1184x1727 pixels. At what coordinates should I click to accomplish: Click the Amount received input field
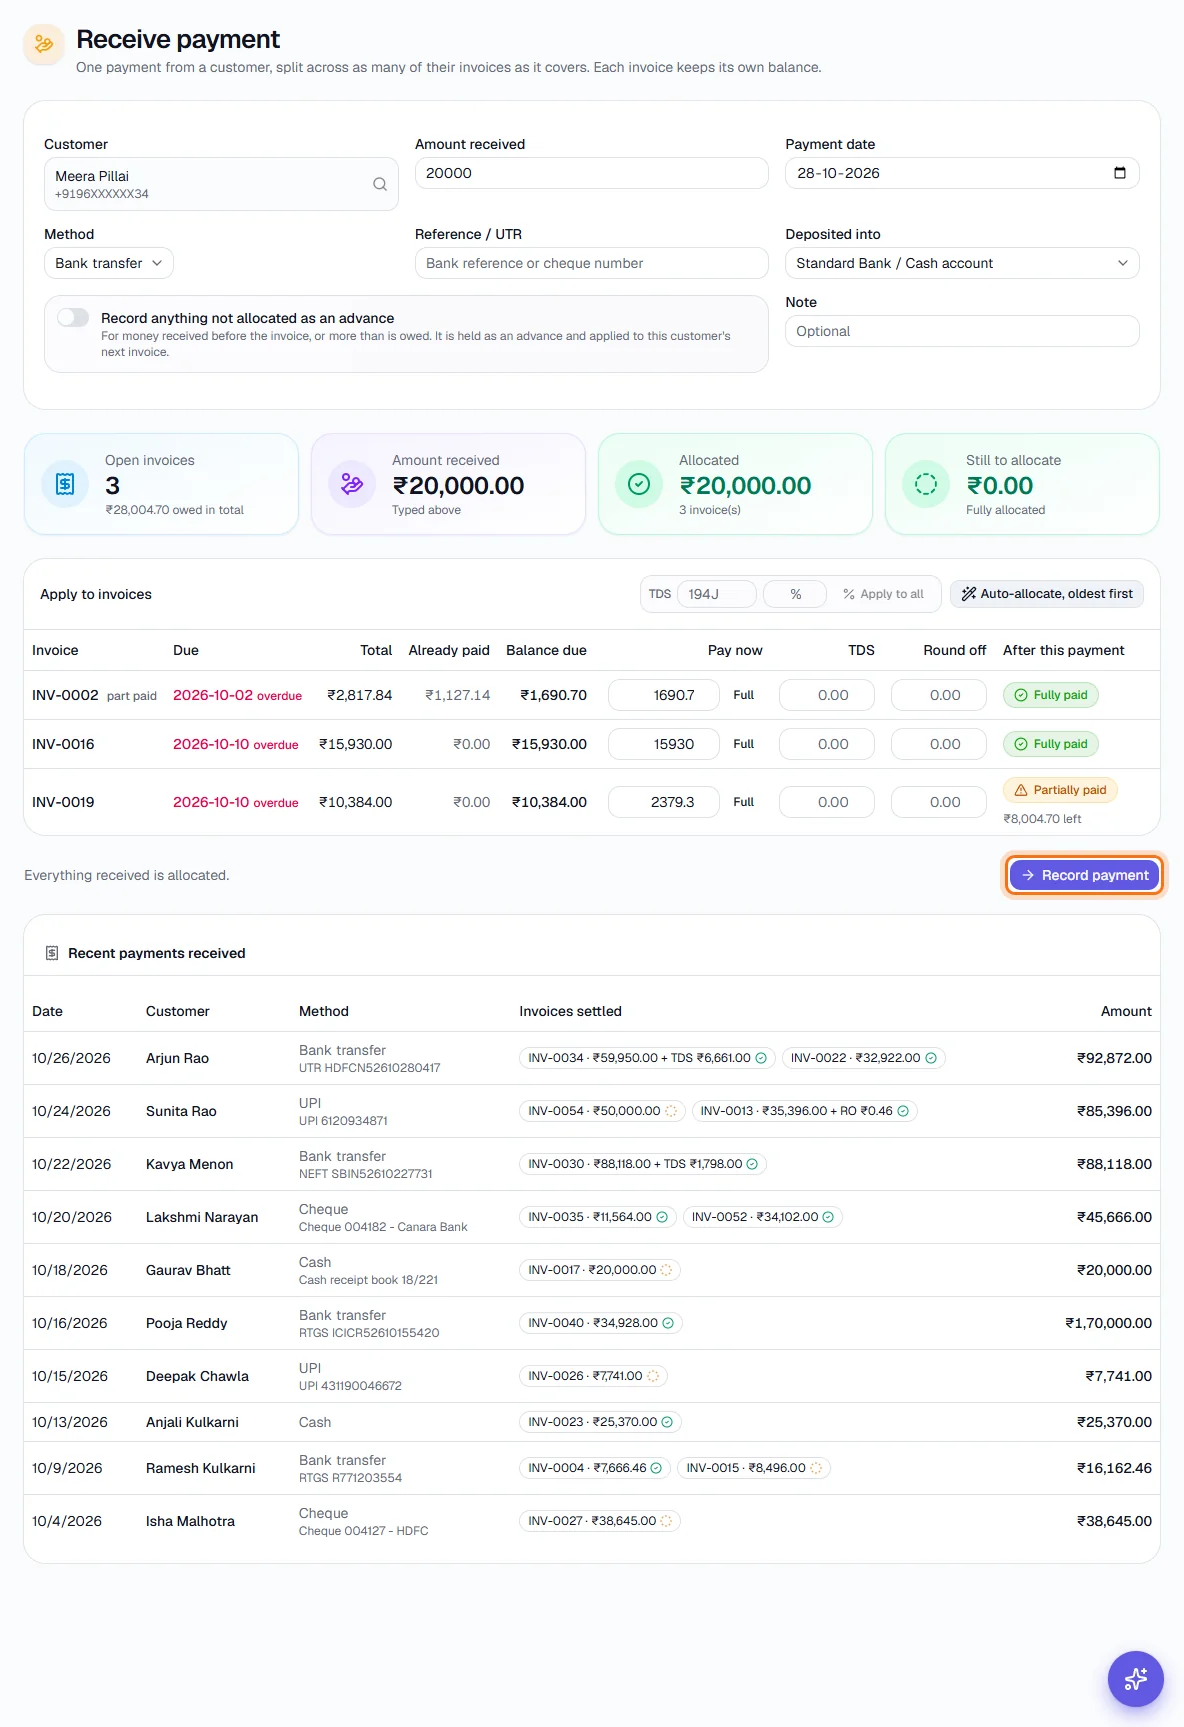point(592,173)
